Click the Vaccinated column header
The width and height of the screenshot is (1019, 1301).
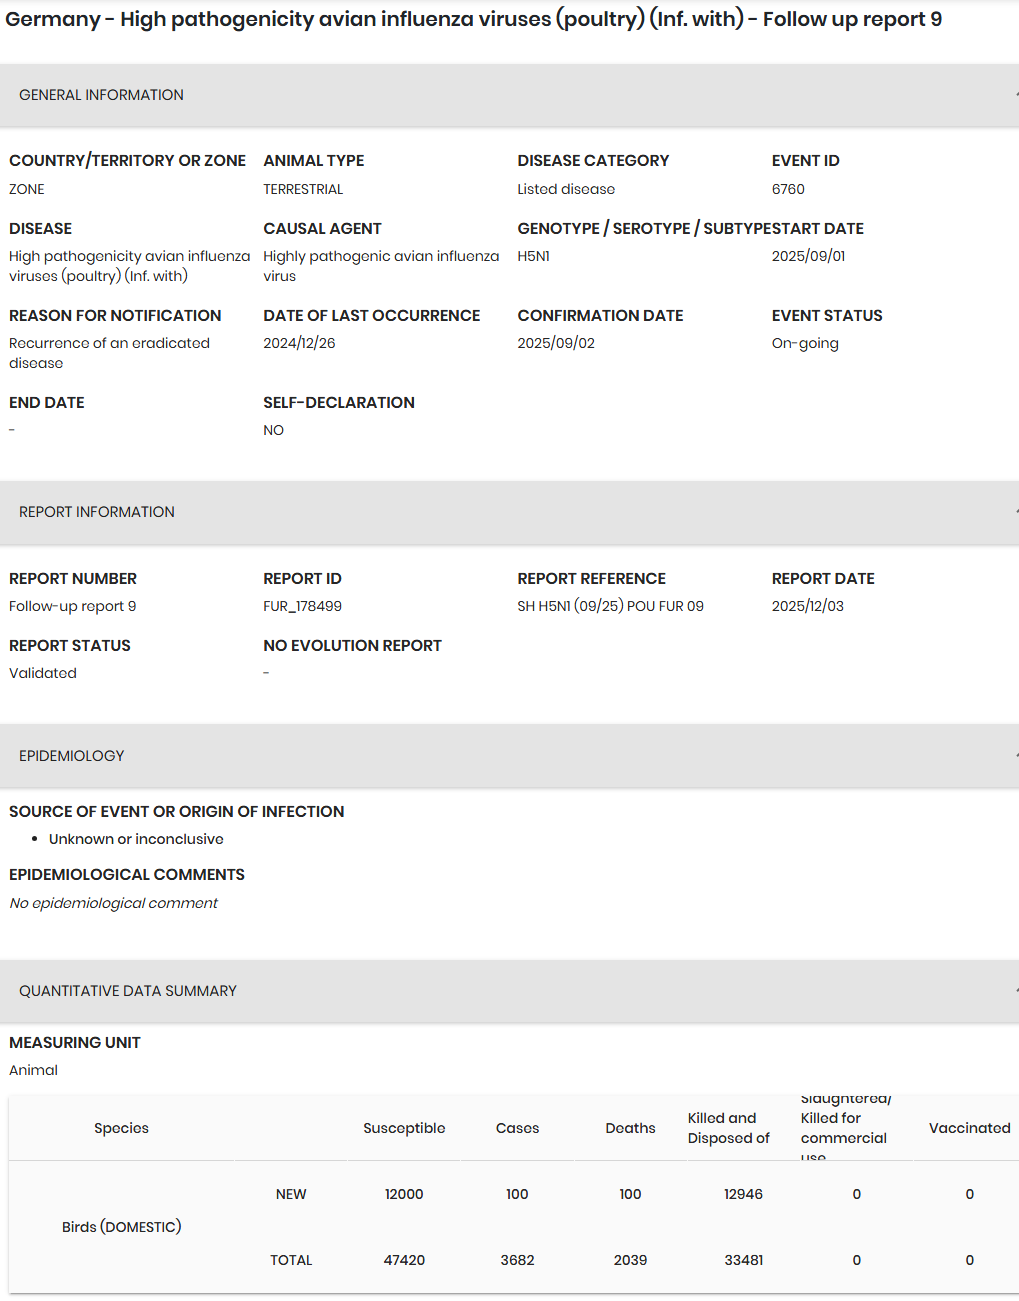969,1128
